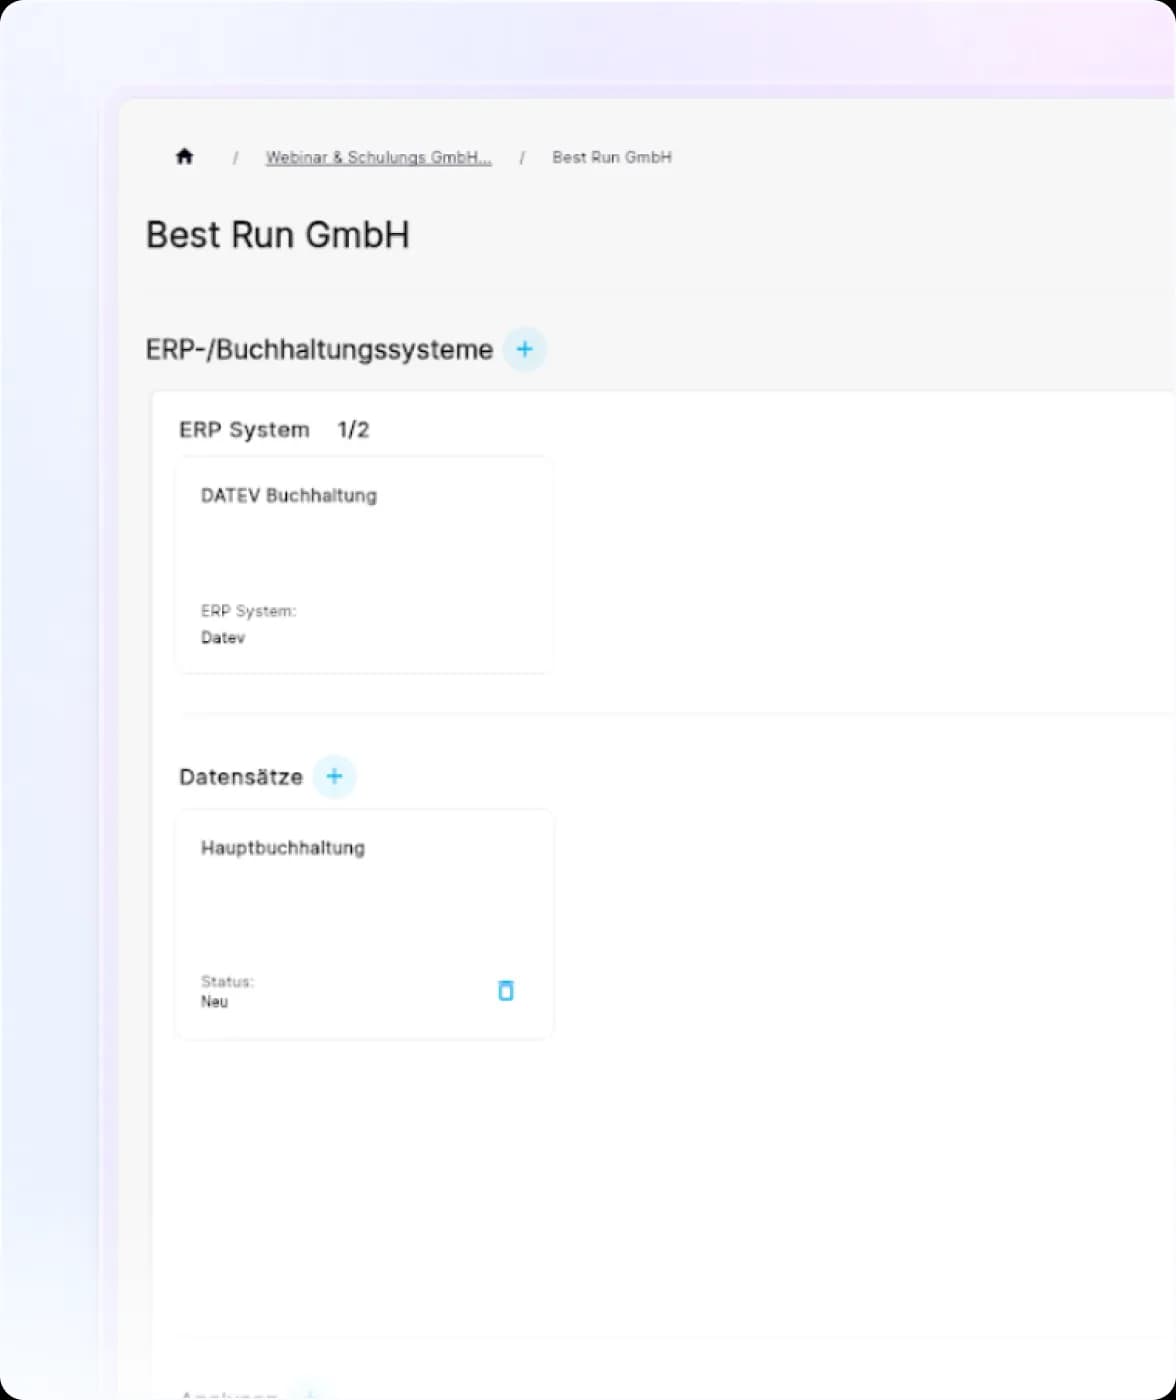Viewport: 1176px width, 1400px height.
Task: Click Best Run GmbH in the breadcrumb
Action: point(611,157)
